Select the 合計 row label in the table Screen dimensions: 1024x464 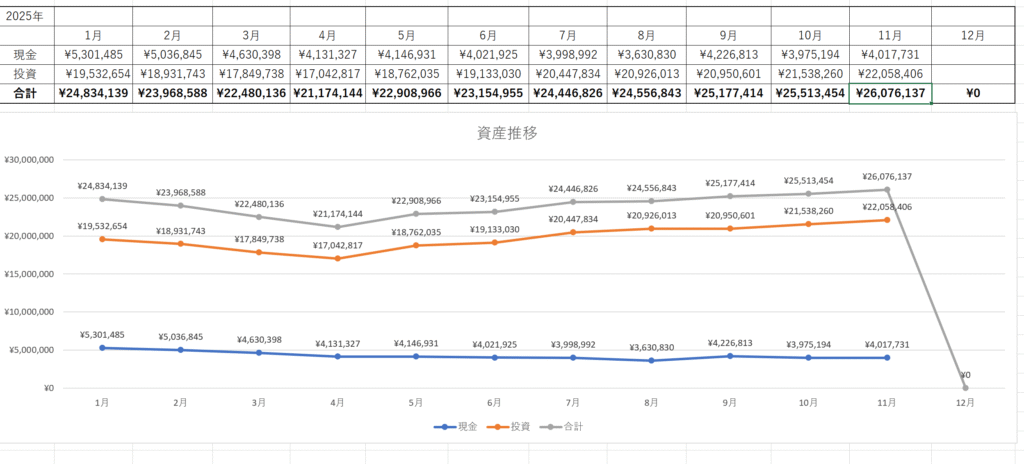click(27, 93)
